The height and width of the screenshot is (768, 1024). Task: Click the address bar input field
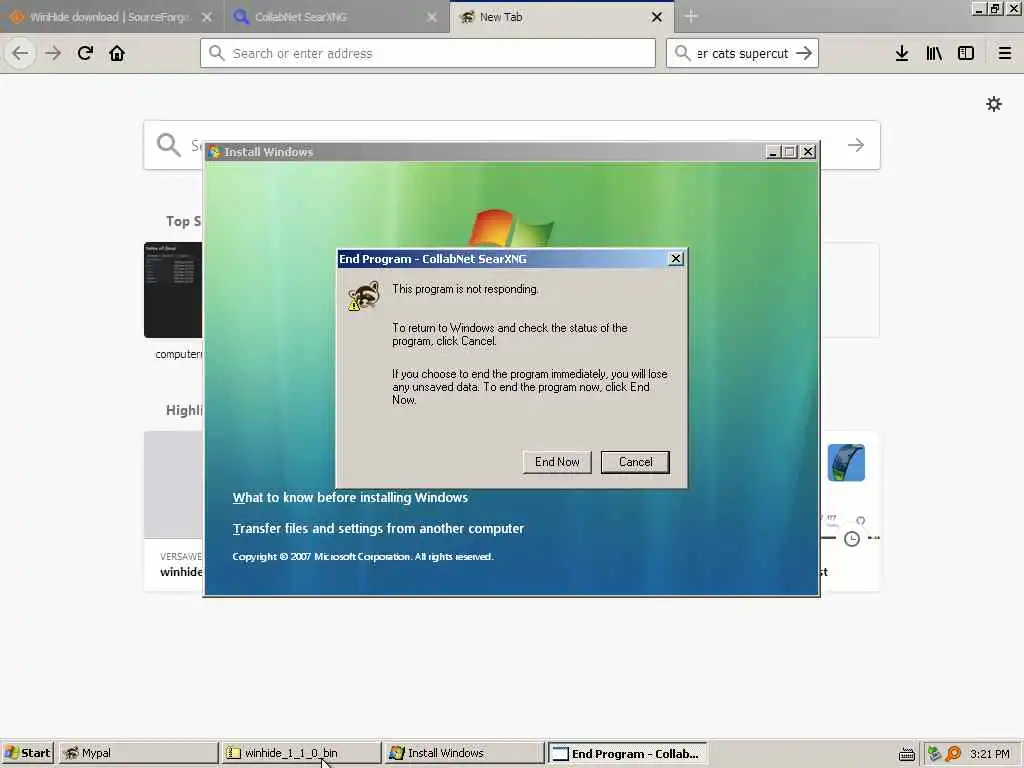tap(428, 53)
